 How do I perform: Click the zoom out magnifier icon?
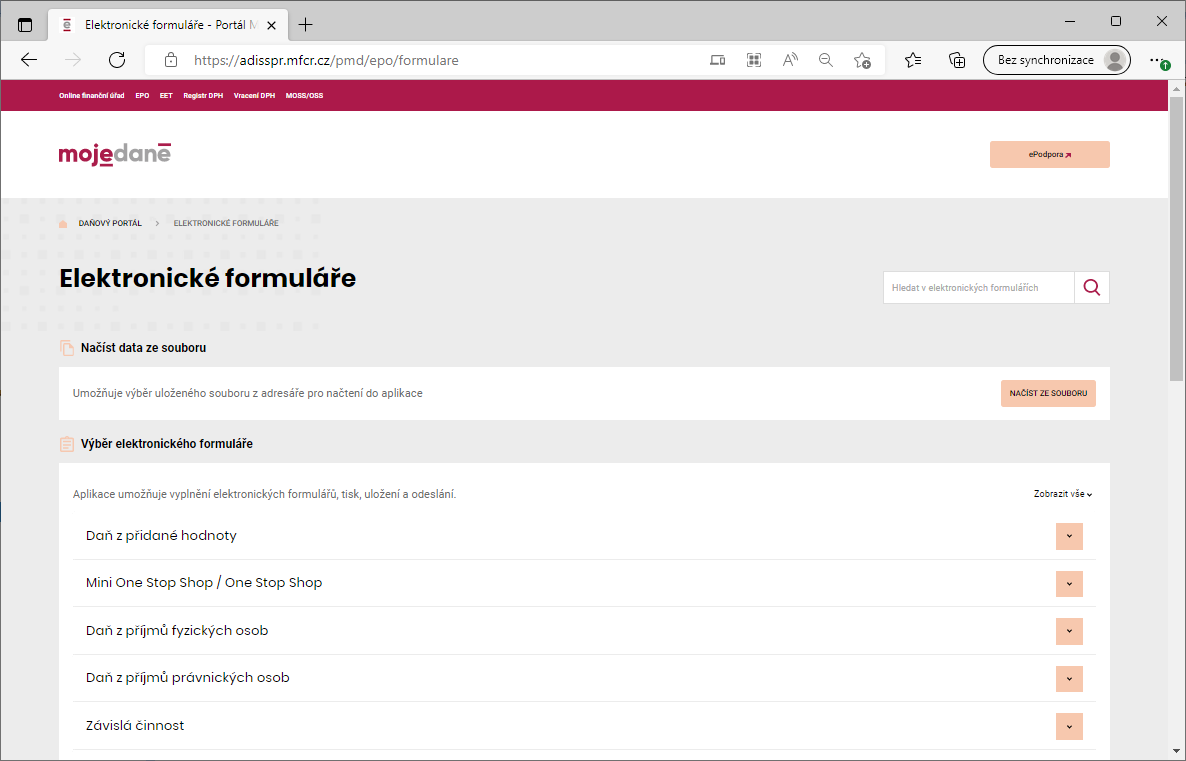(826, 60)
